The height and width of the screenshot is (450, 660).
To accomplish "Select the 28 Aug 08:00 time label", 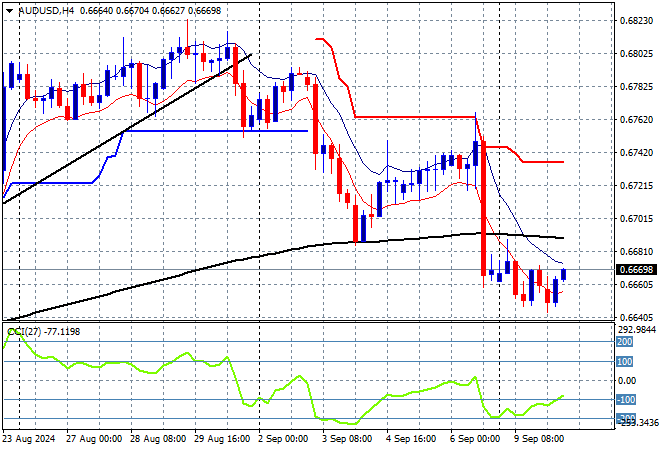I will click(158, 439).
